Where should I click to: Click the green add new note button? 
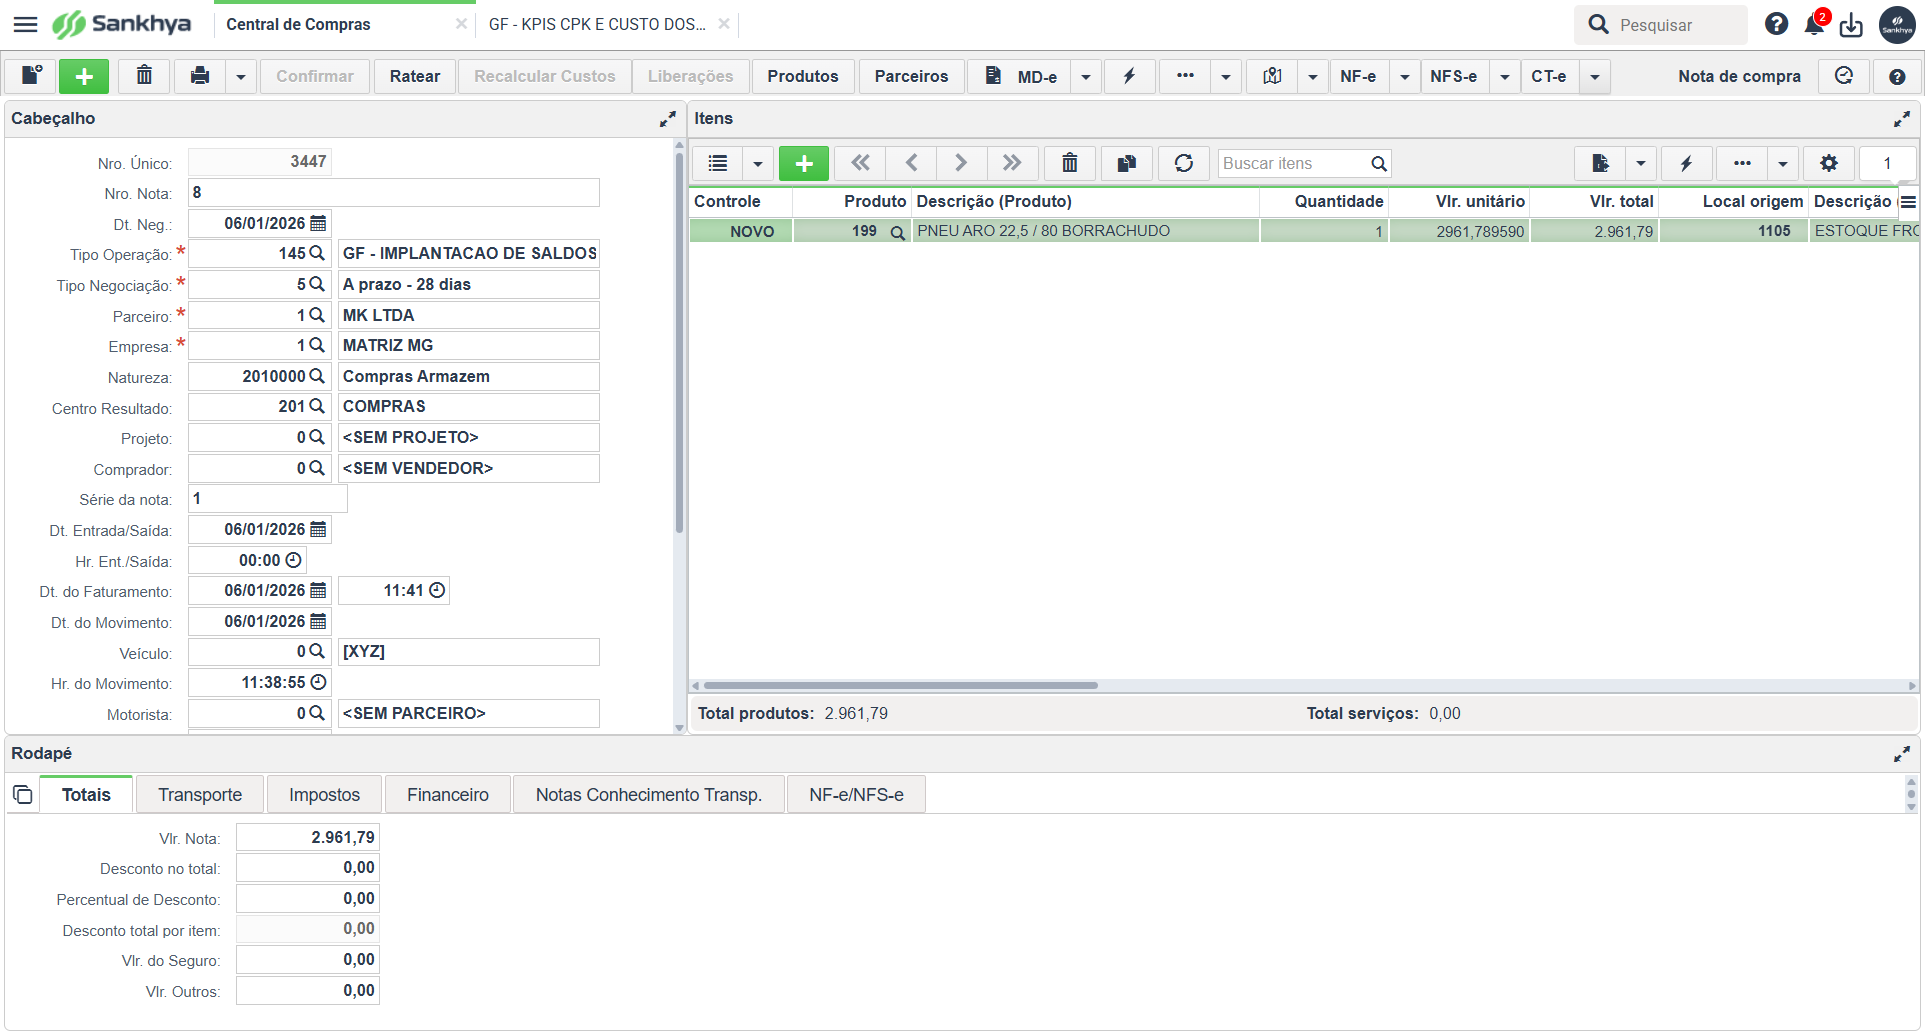click(84, 76)
